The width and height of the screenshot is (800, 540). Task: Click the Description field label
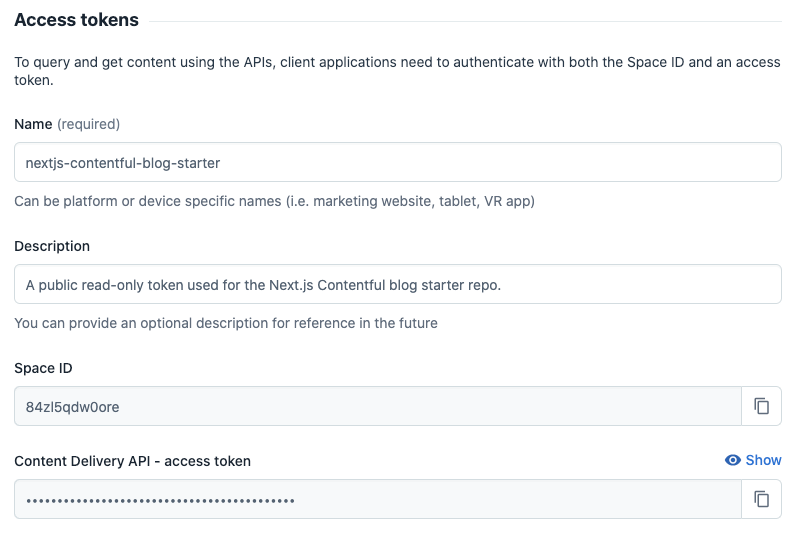click(52, 246)
